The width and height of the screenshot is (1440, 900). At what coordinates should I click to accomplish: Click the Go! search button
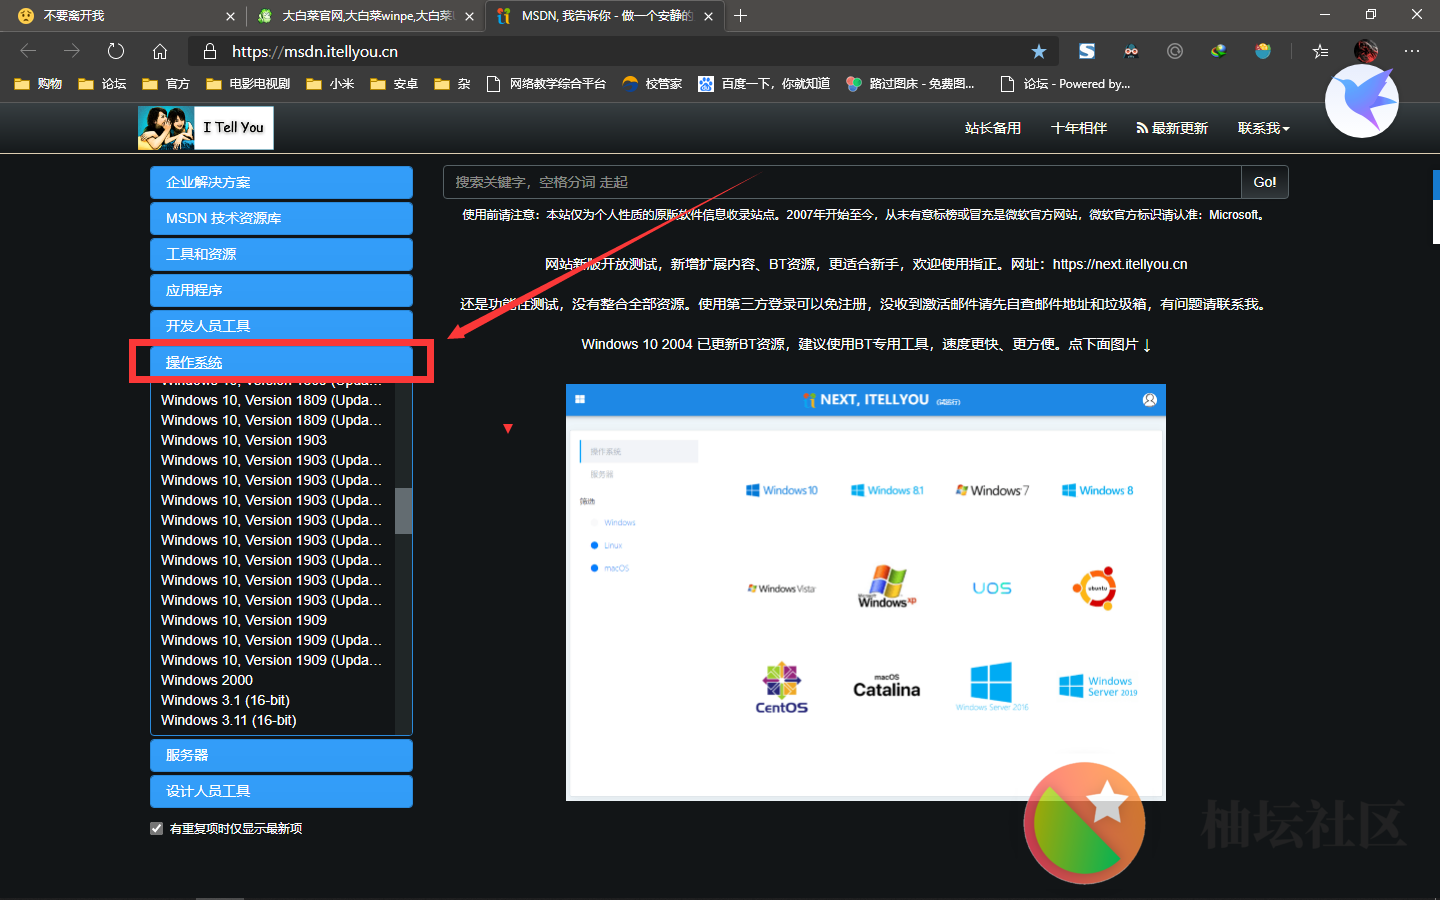click(1265, 182)
